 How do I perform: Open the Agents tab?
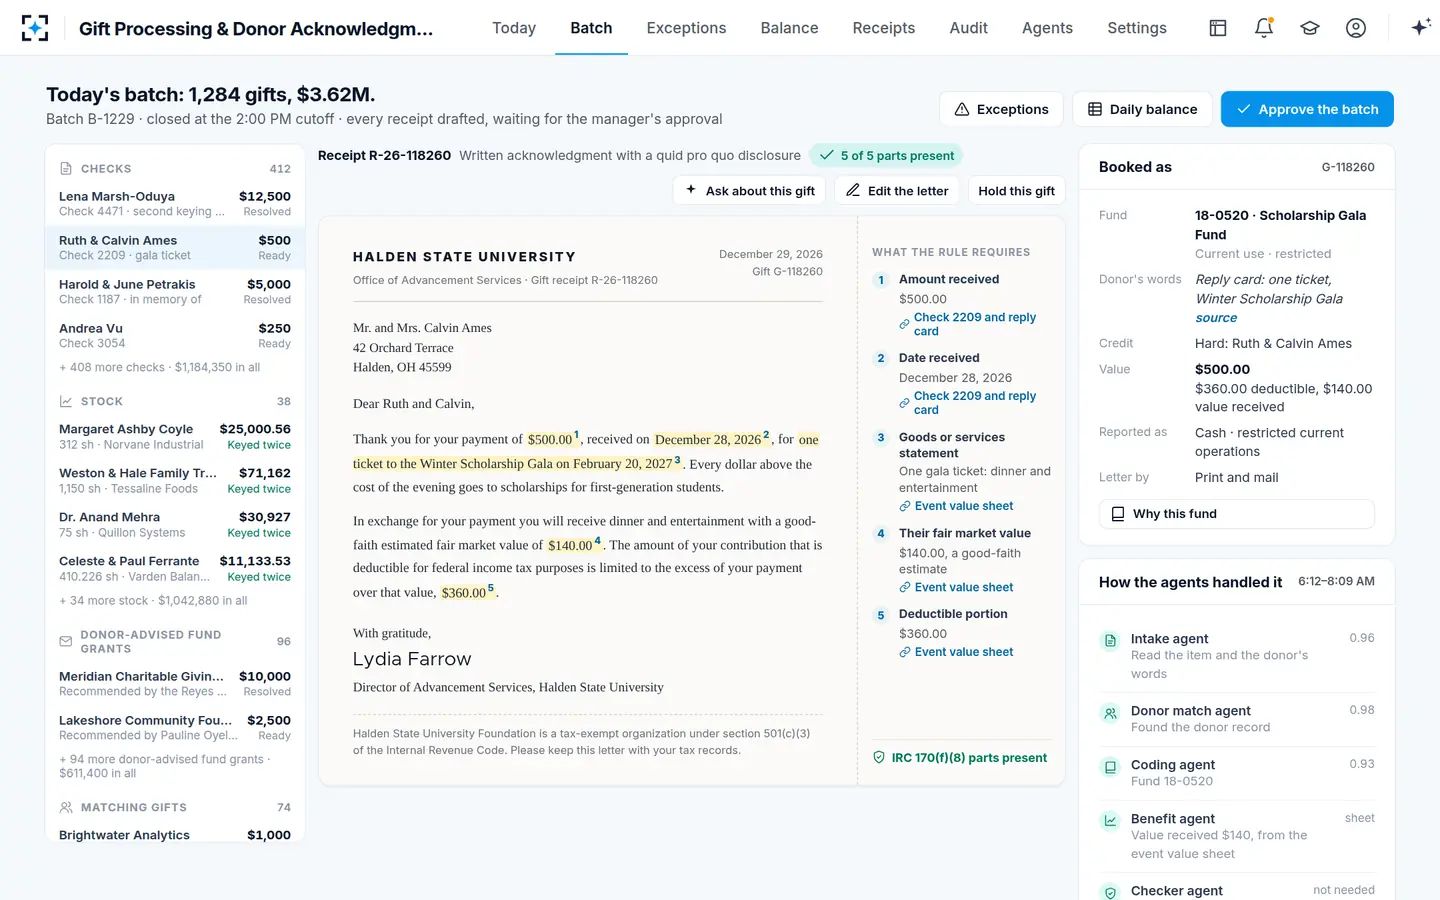tap(1047, 28)
